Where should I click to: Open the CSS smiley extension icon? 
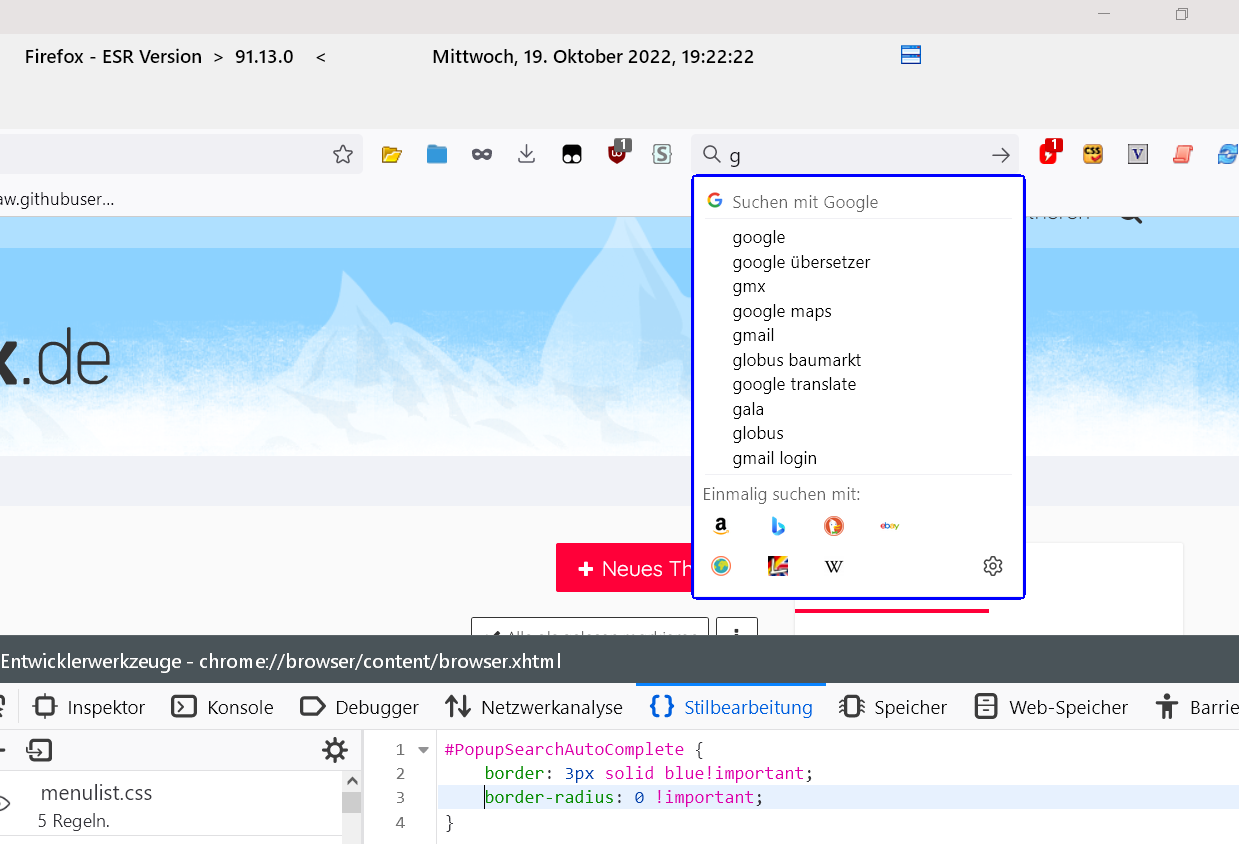[1093, 154]
